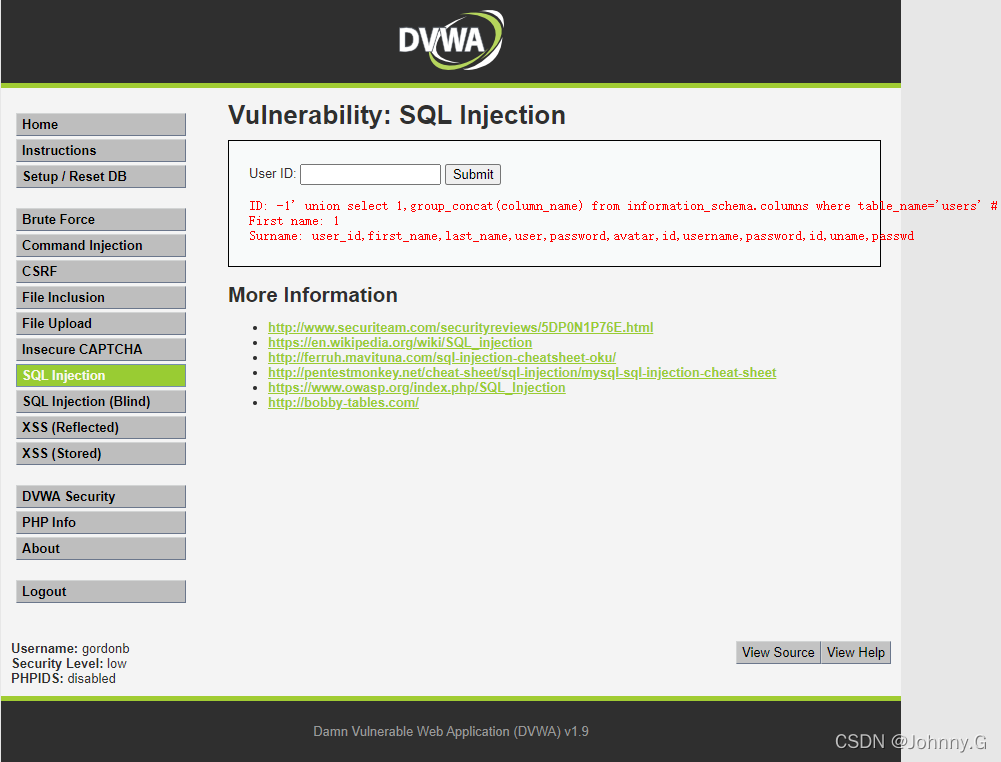Open SQL Injection (Blind) page

pyautogui.click(x=101, y=401)
